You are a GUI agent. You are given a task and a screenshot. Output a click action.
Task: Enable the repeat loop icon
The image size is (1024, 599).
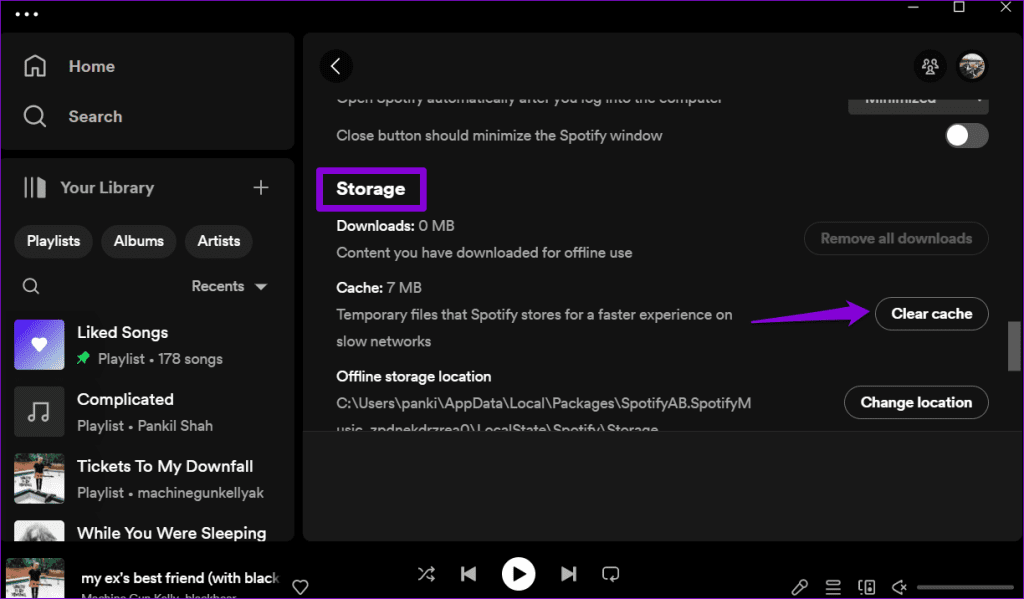pos(611,574)
